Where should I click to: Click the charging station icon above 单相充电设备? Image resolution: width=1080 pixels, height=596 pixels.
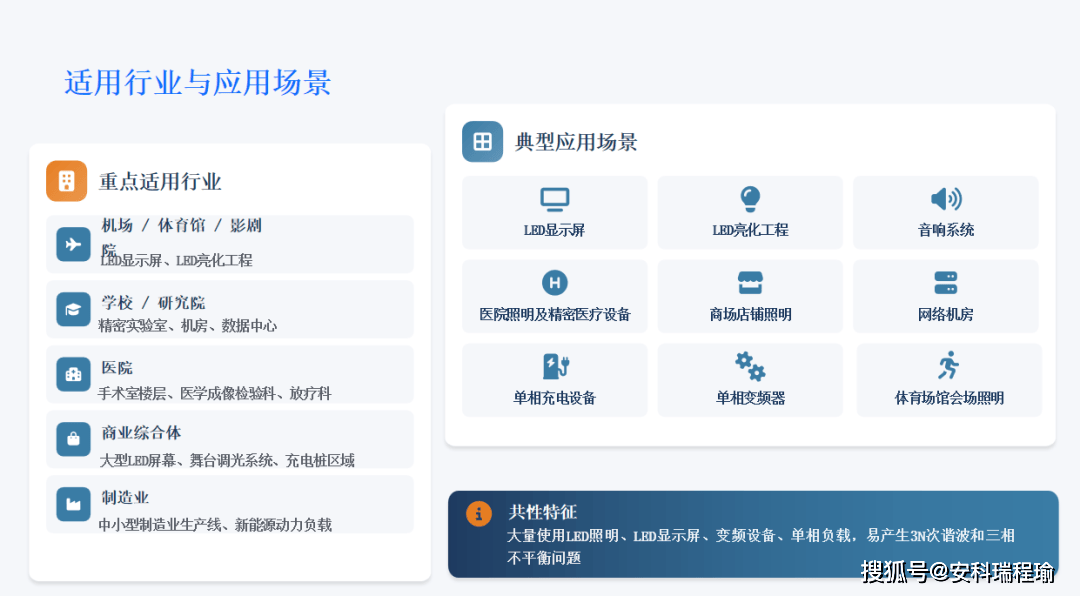click(x=556, y=366)
